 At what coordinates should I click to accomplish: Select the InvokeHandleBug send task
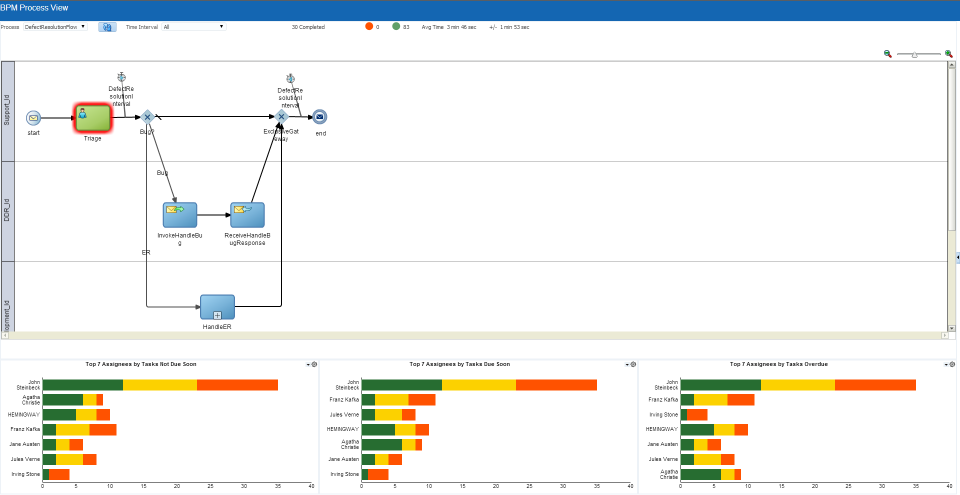click(x=180, y=215)
